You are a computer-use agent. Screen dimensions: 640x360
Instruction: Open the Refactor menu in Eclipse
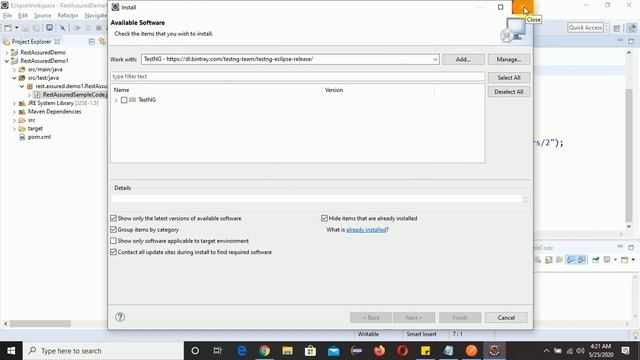click(68, 16)
